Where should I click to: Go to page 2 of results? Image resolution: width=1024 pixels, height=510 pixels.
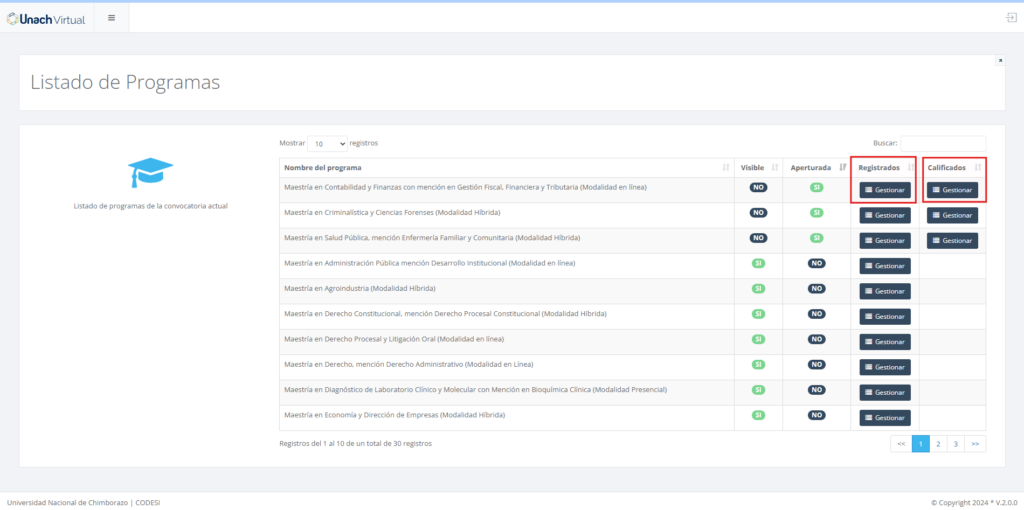pyautogui.click(x=938, y=444)
